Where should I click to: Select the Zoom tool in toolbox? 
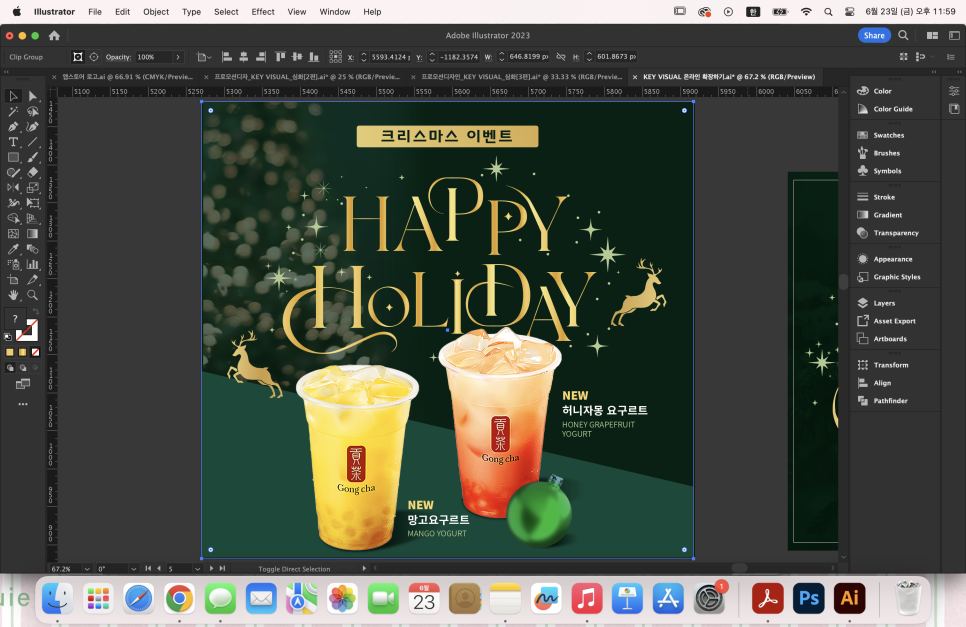(33, 295)
